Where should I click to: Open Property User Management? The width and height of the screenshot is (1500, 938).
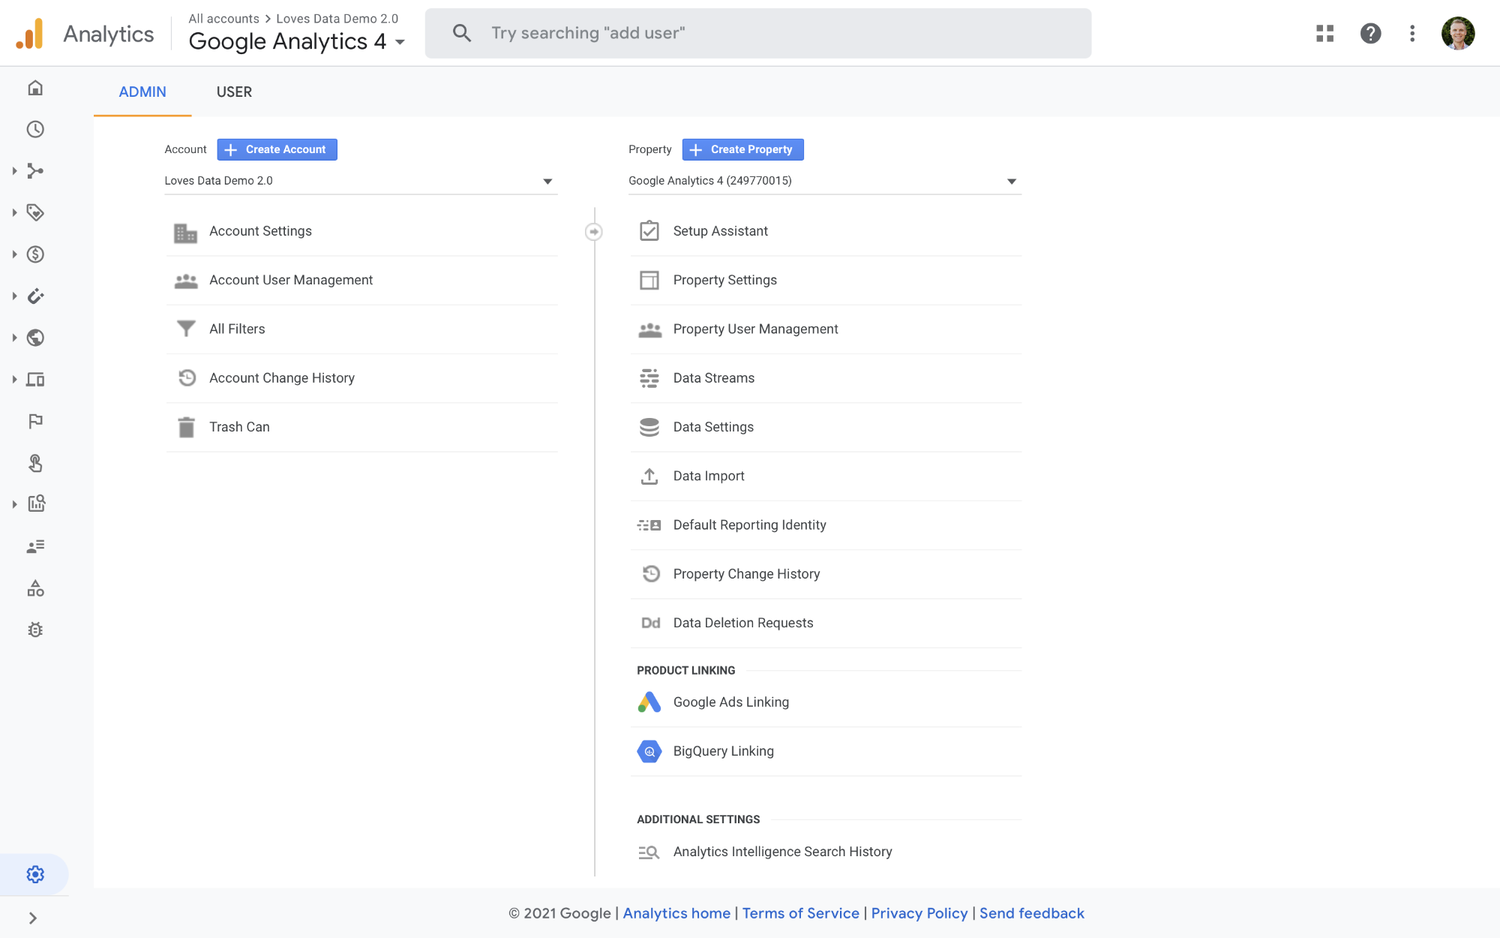(825, 329)
